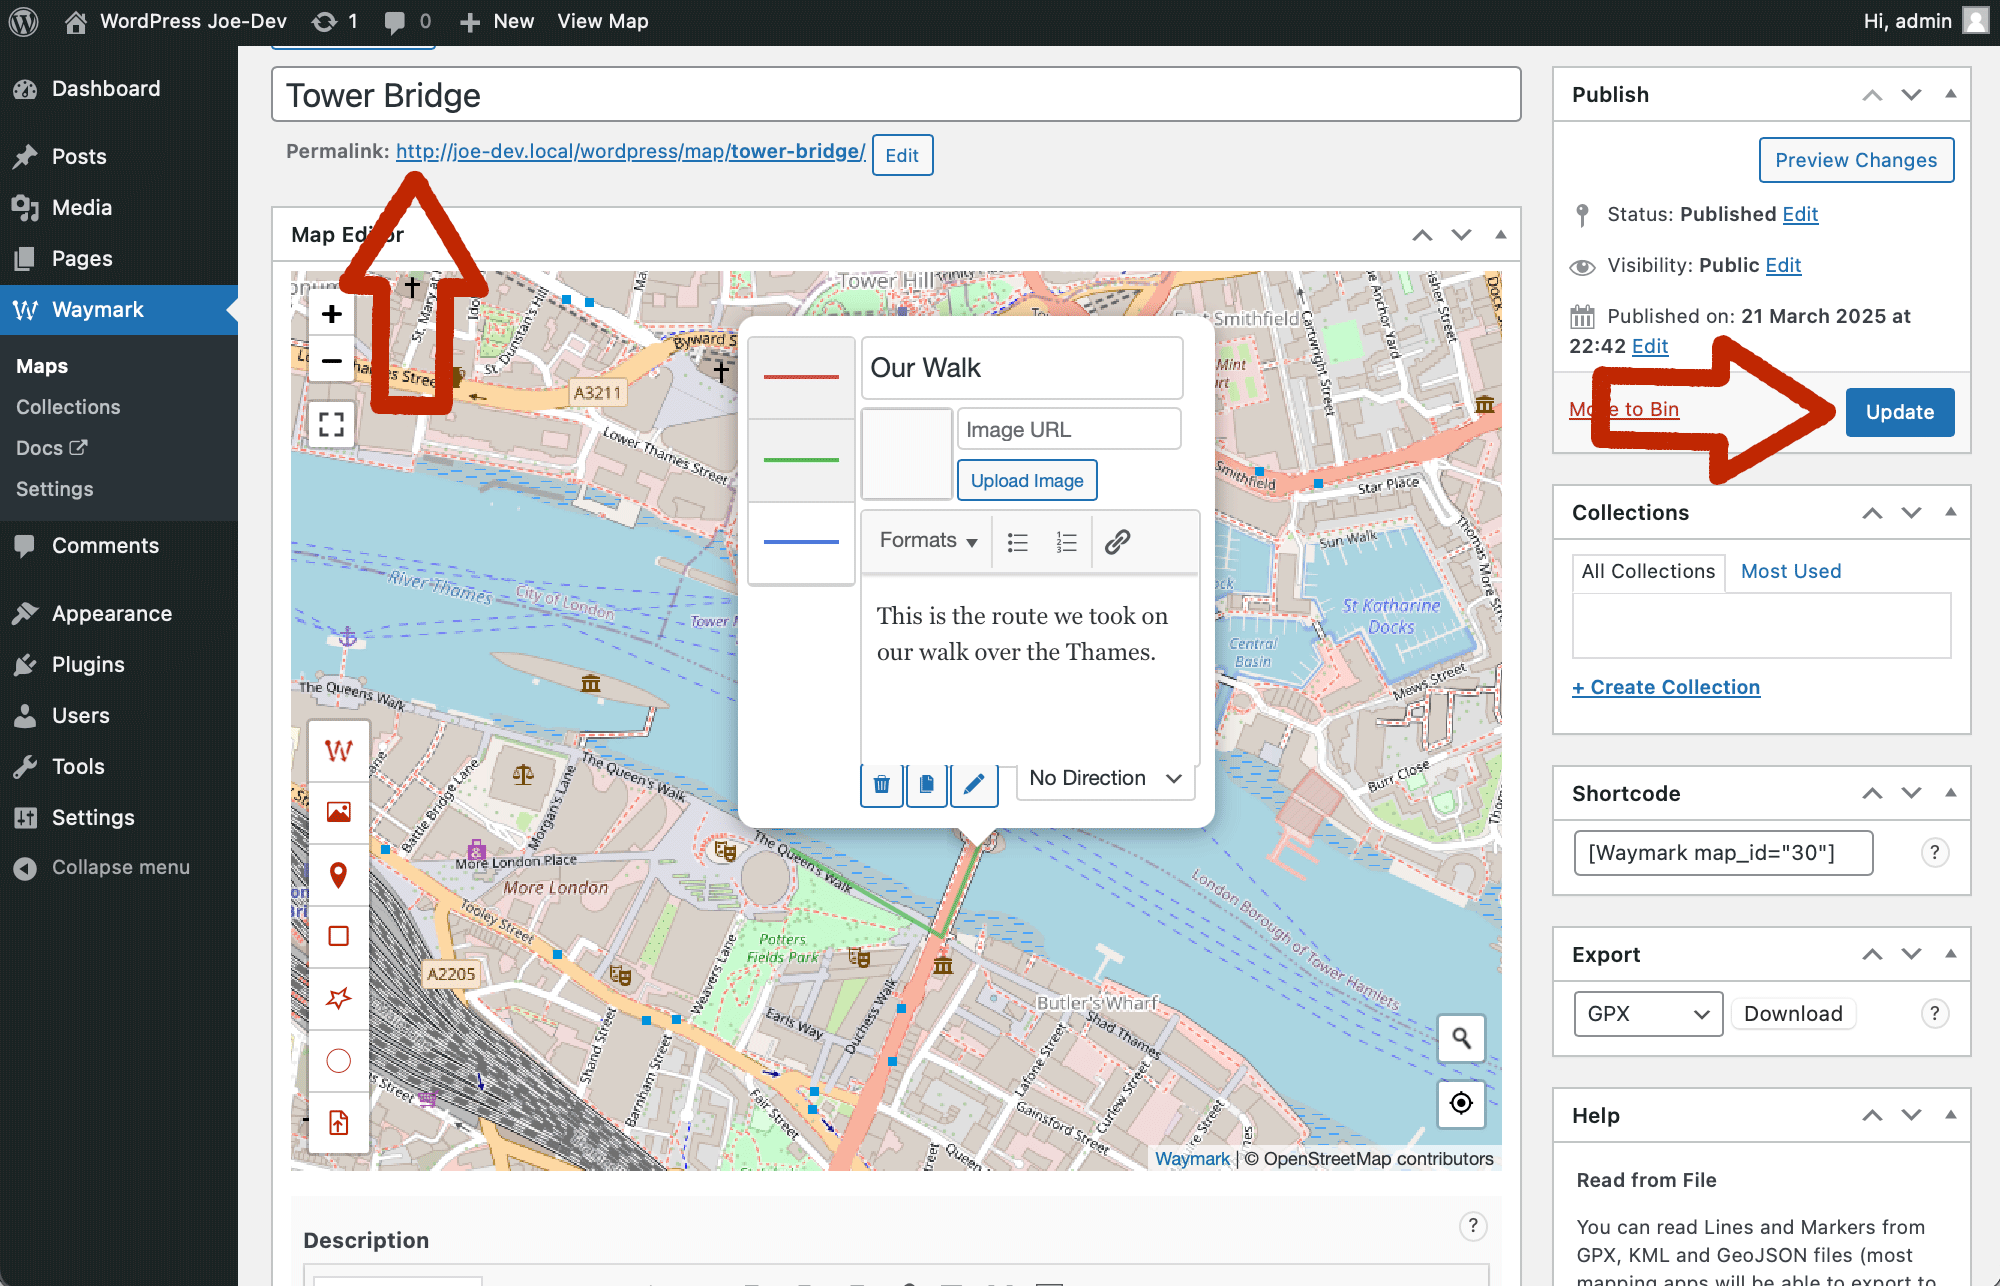Open the map search magnifier
The width and height of the screenshot is (2000, 1286).
(1461, 1039)
